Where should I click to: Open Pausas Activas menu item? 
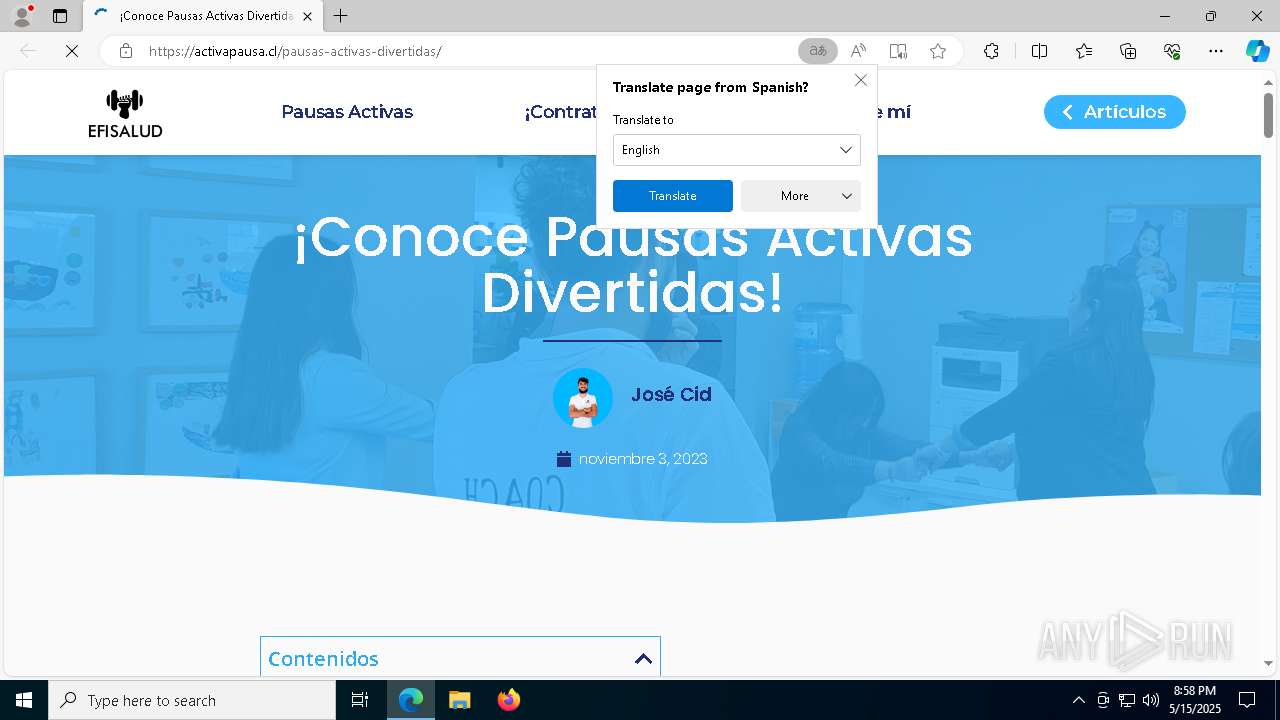347,112
